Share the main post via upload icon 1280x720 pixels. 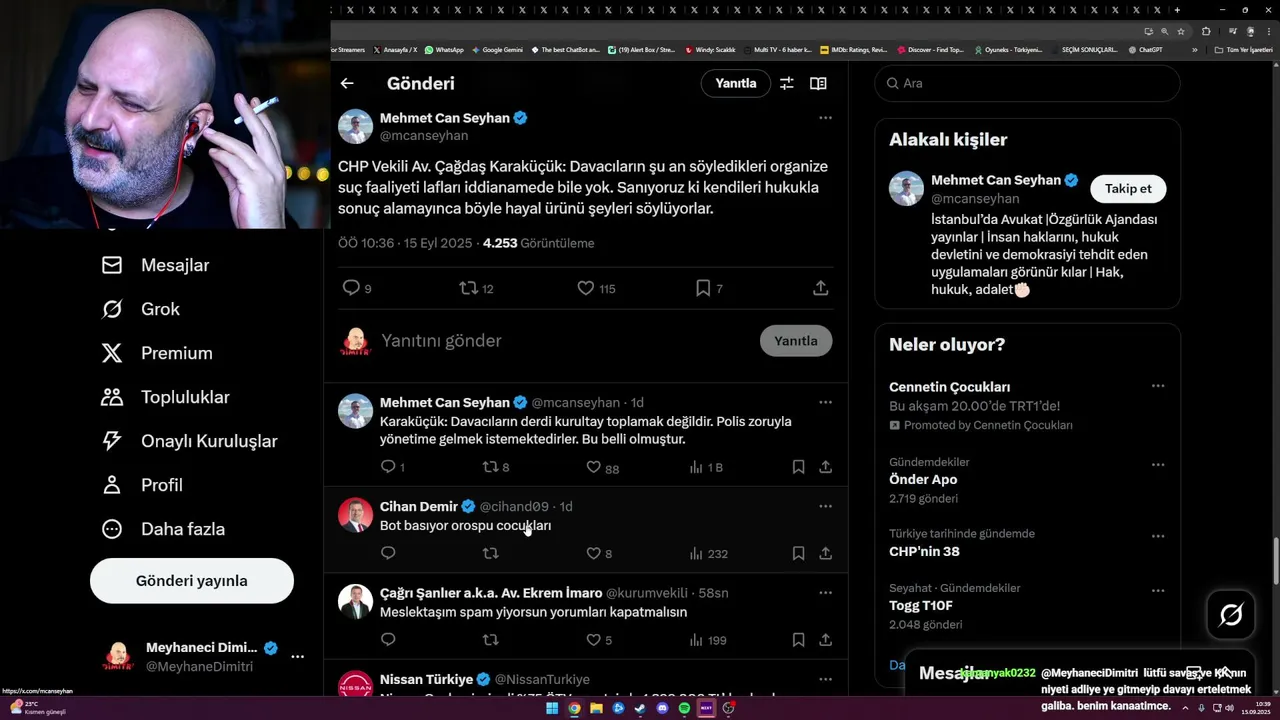[x=821, y=288]
